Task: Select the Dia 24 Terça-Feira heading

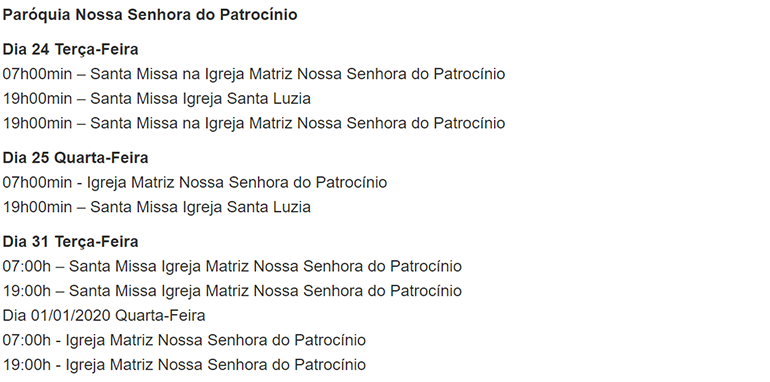Action: (x=70, y=50)
